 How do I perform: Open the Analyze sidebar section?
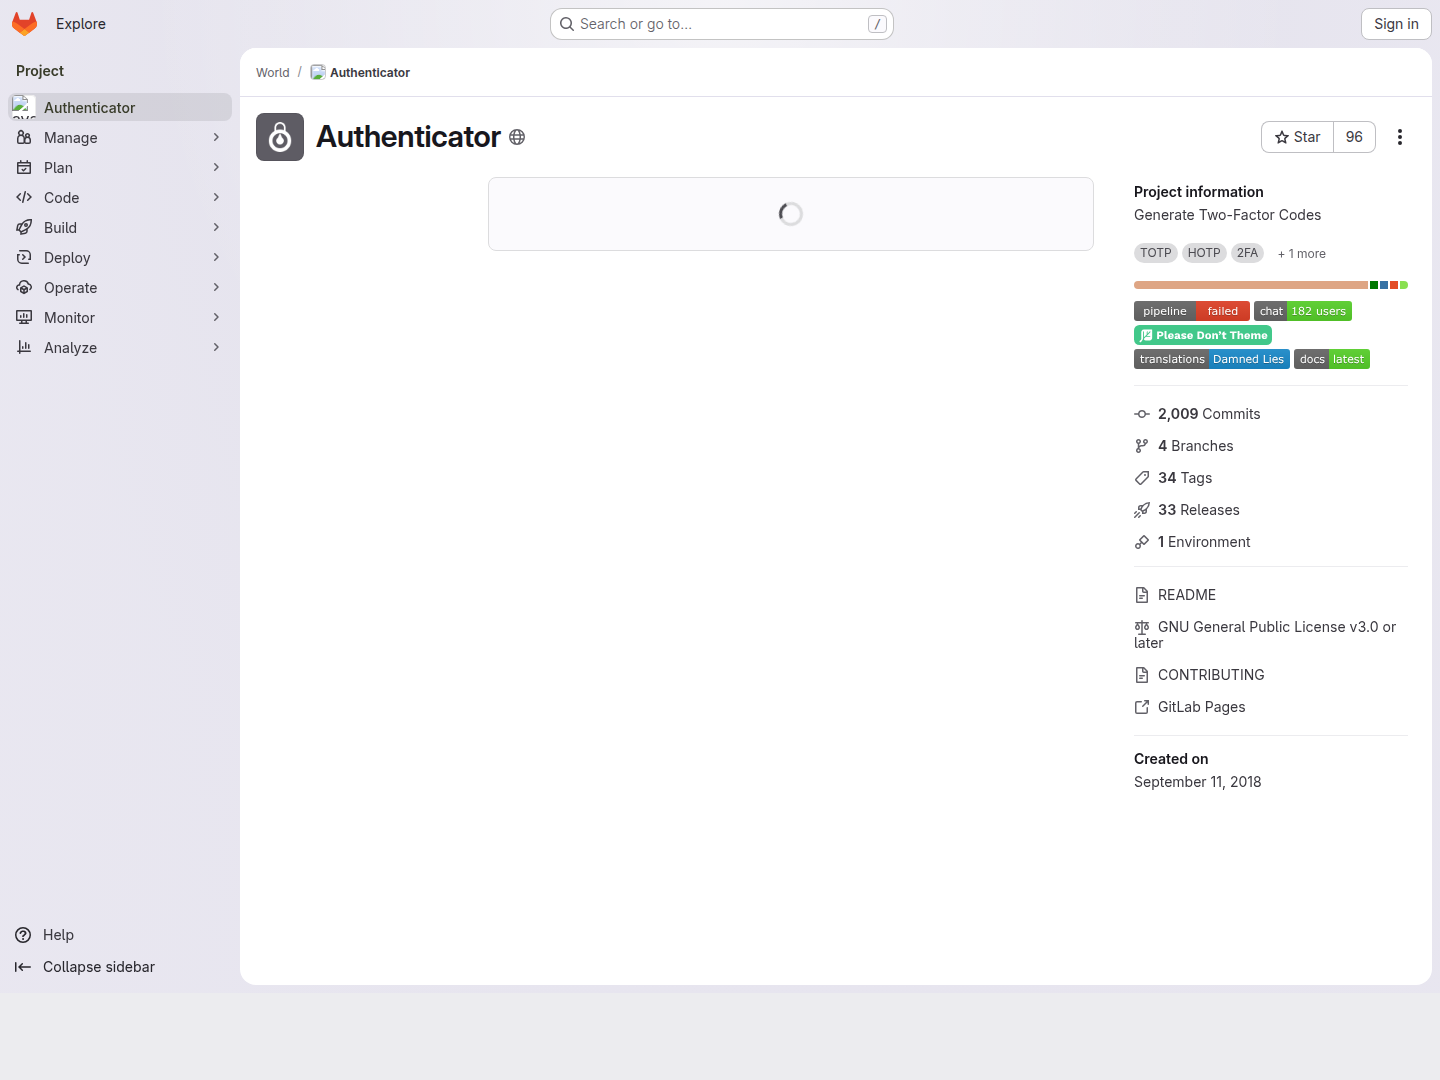click(x=120, y=347)
